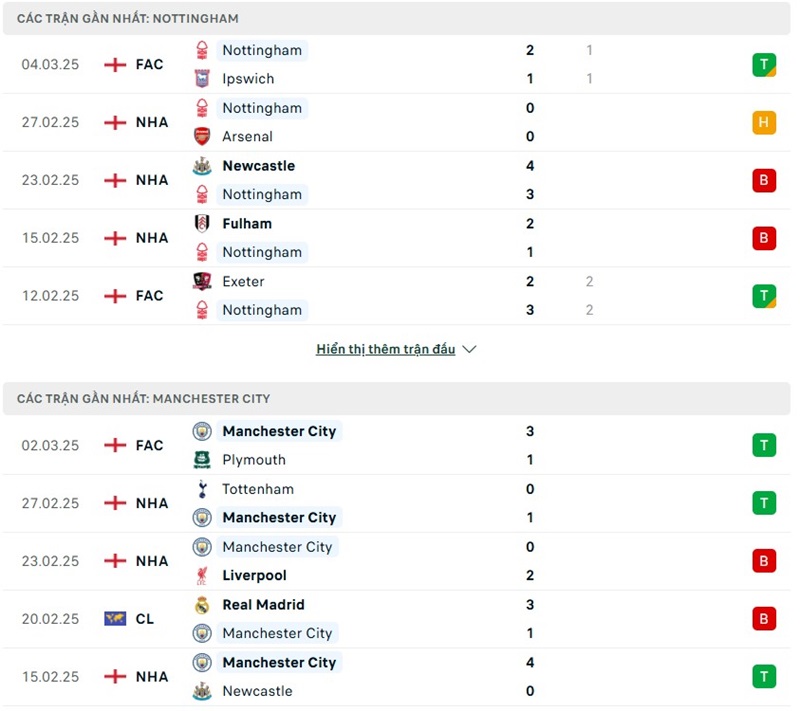Click the Arsenal club crest icon

point(203,137)
